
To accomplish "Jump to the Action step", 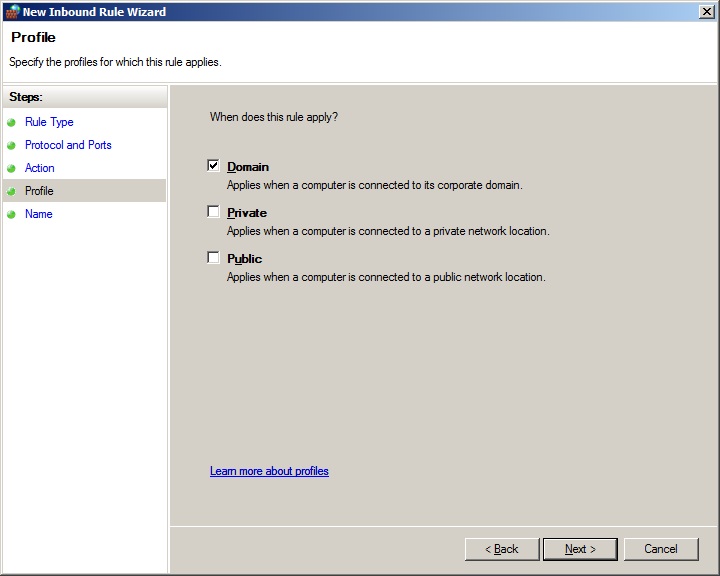I will point(40,168).
